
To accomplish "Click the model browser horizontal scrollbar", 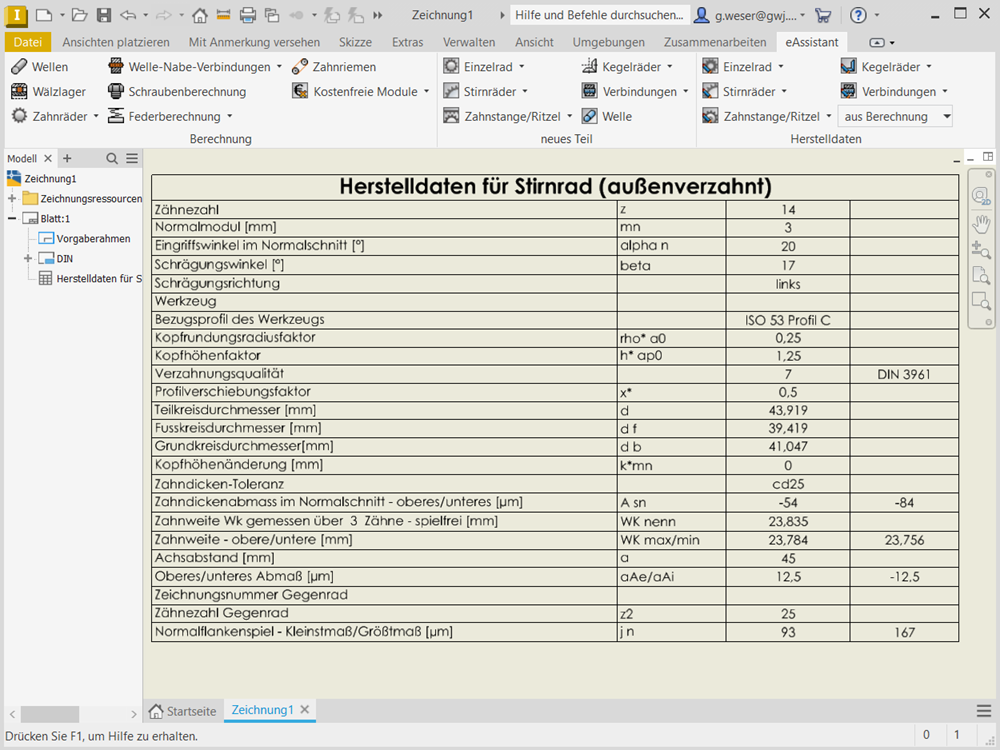I will coord(50,714).
